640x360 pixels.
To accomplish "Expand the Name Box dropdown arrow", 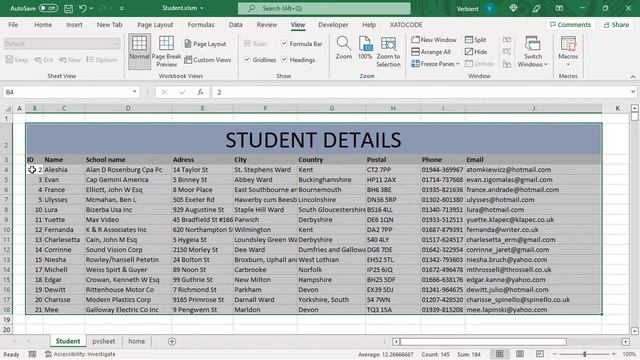I will click(134, 92).
